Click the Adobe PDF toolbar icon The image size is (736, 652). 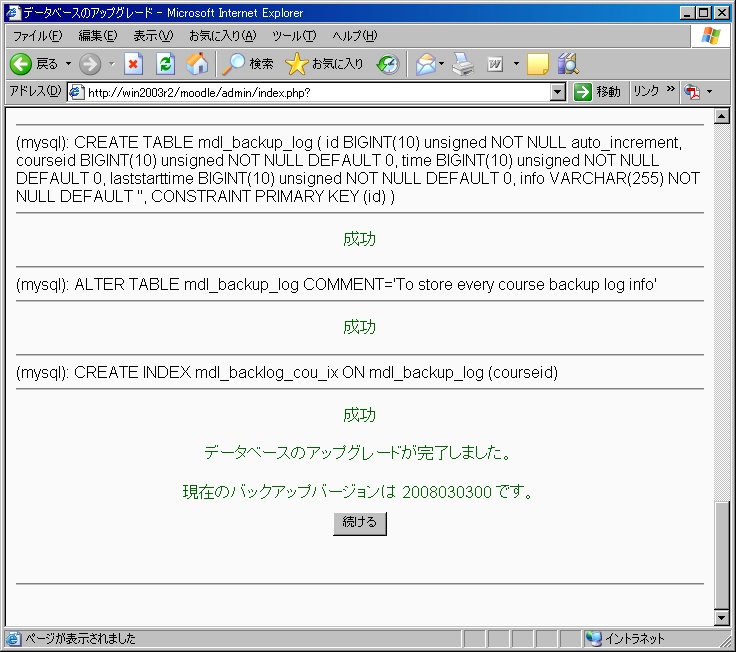[x=692, y=92]
